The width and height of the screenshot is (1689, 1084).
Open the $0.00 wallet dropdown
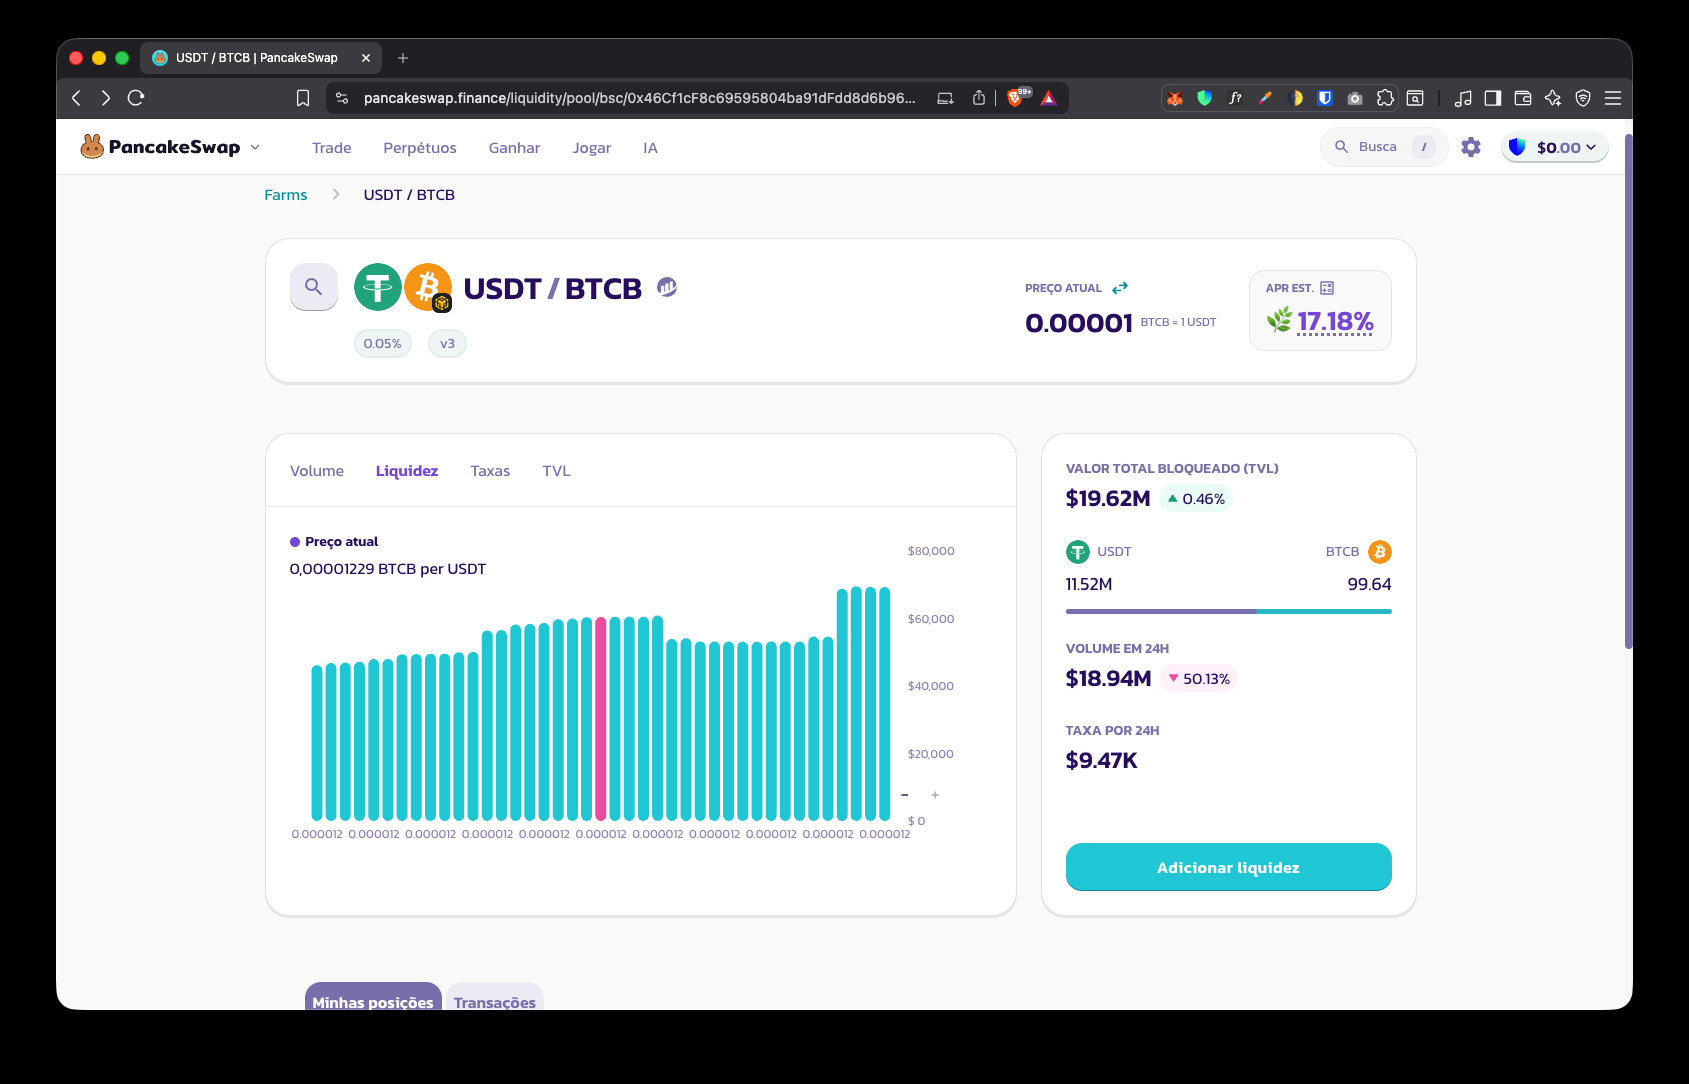coord(1555,147)
